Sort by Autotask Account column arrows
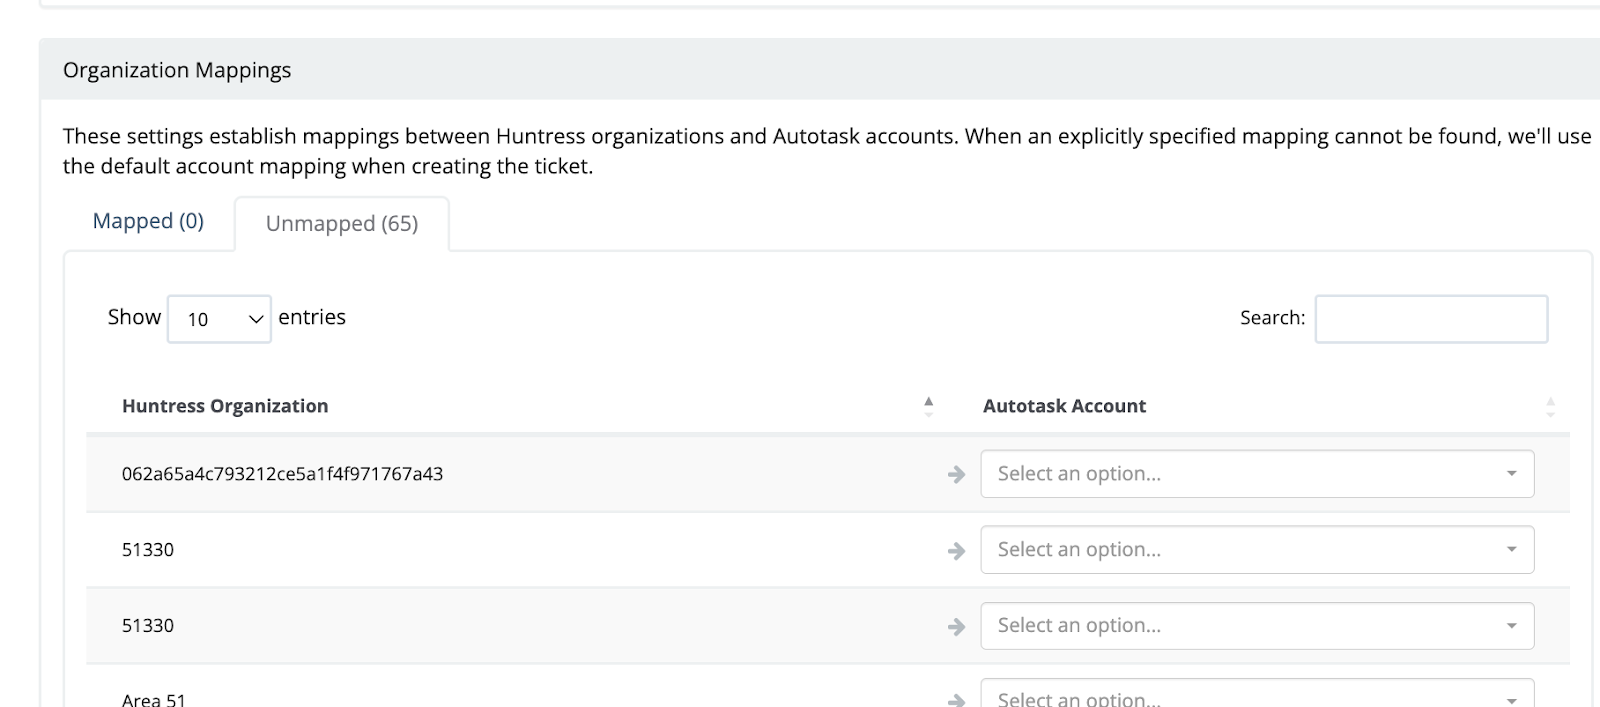1600x707 pixels. 1550,406
